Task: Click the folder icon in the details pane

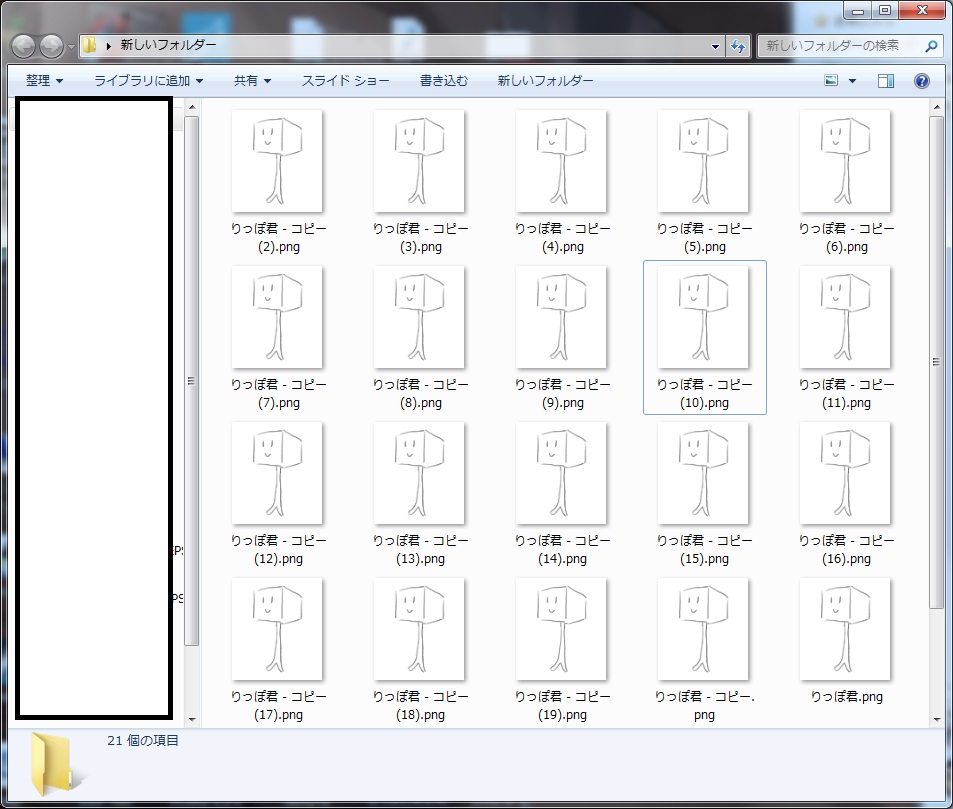Action: (57, 764)
